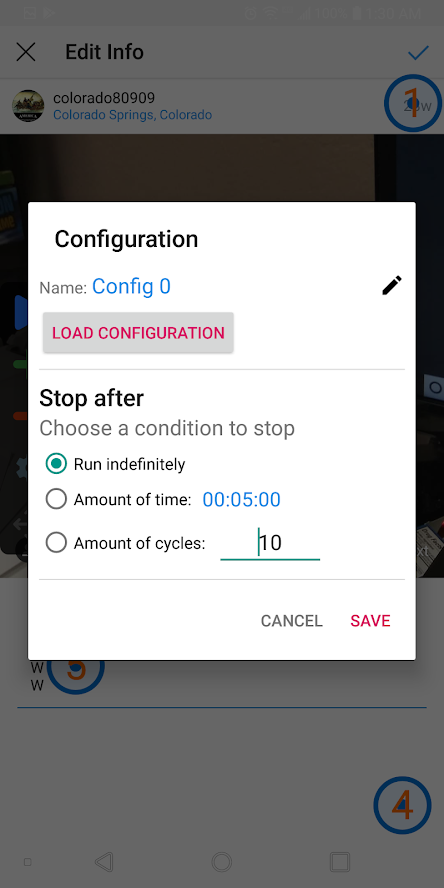Tap the Android home circle button
This screenshot has height=888, width=444.
pos(221,862)
